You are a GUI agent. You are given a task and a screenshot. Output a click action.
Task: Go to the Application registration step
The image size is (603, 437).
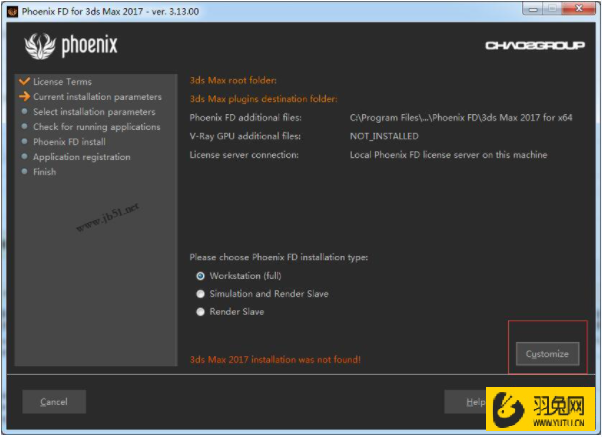pos(82,157)
